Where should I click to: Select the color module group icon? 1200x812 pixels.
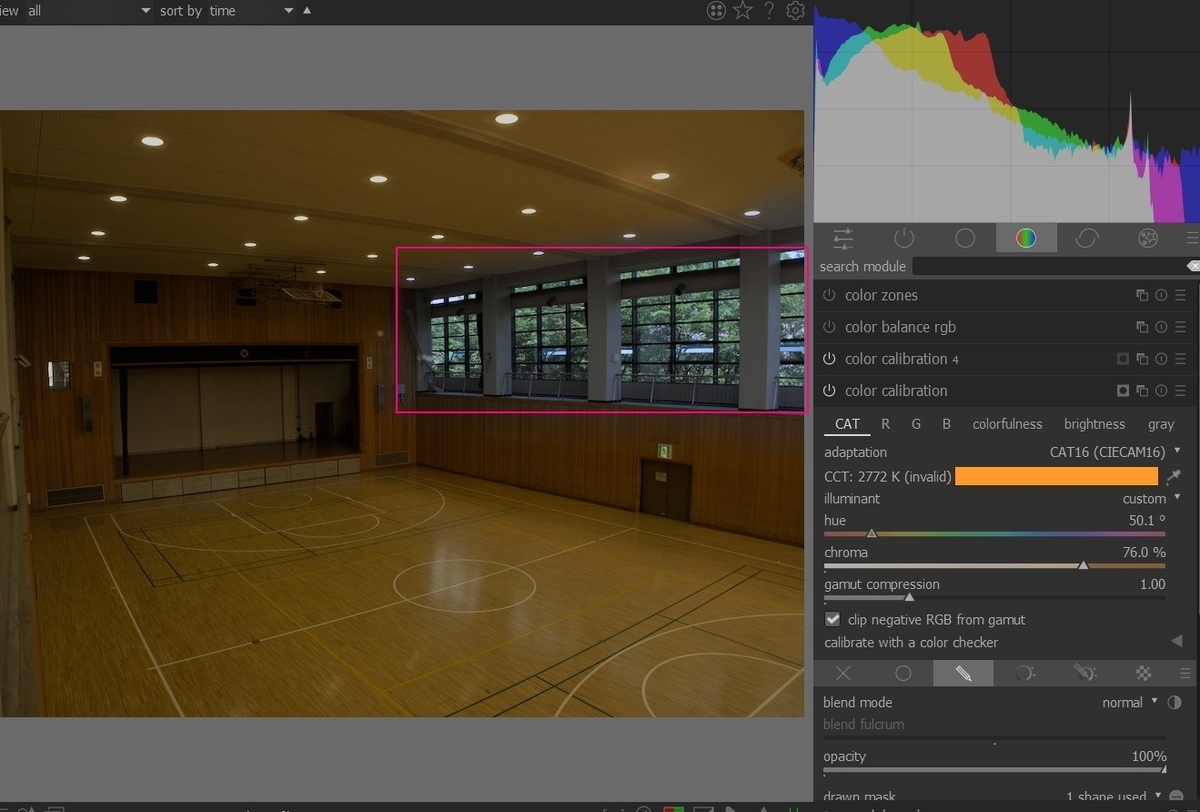pos(1026,238)
